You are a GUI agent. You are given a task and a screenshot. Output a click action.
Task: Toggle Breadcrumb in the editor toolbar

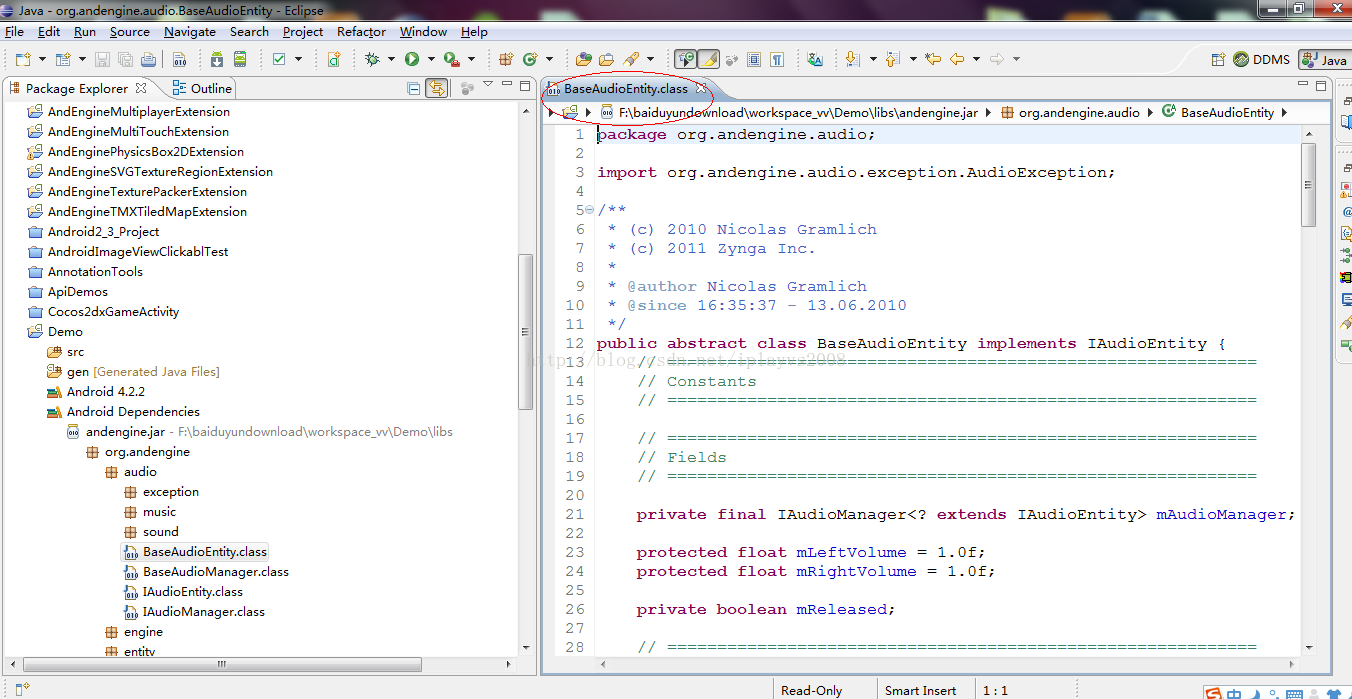point(686,59)
